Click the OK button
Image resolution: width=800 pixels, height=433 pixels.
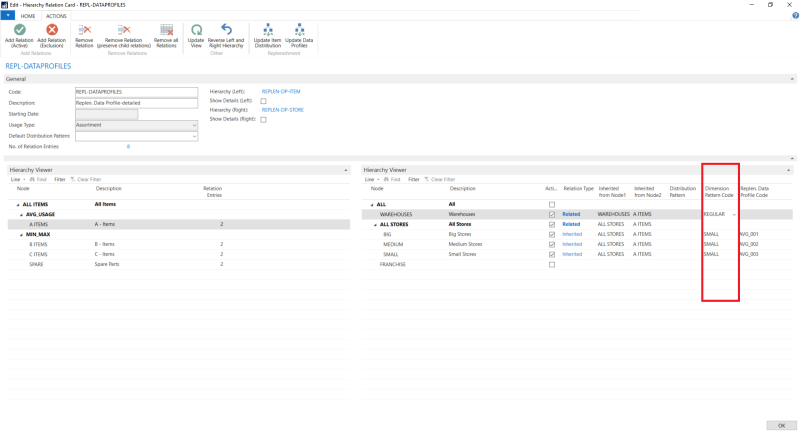781,425
